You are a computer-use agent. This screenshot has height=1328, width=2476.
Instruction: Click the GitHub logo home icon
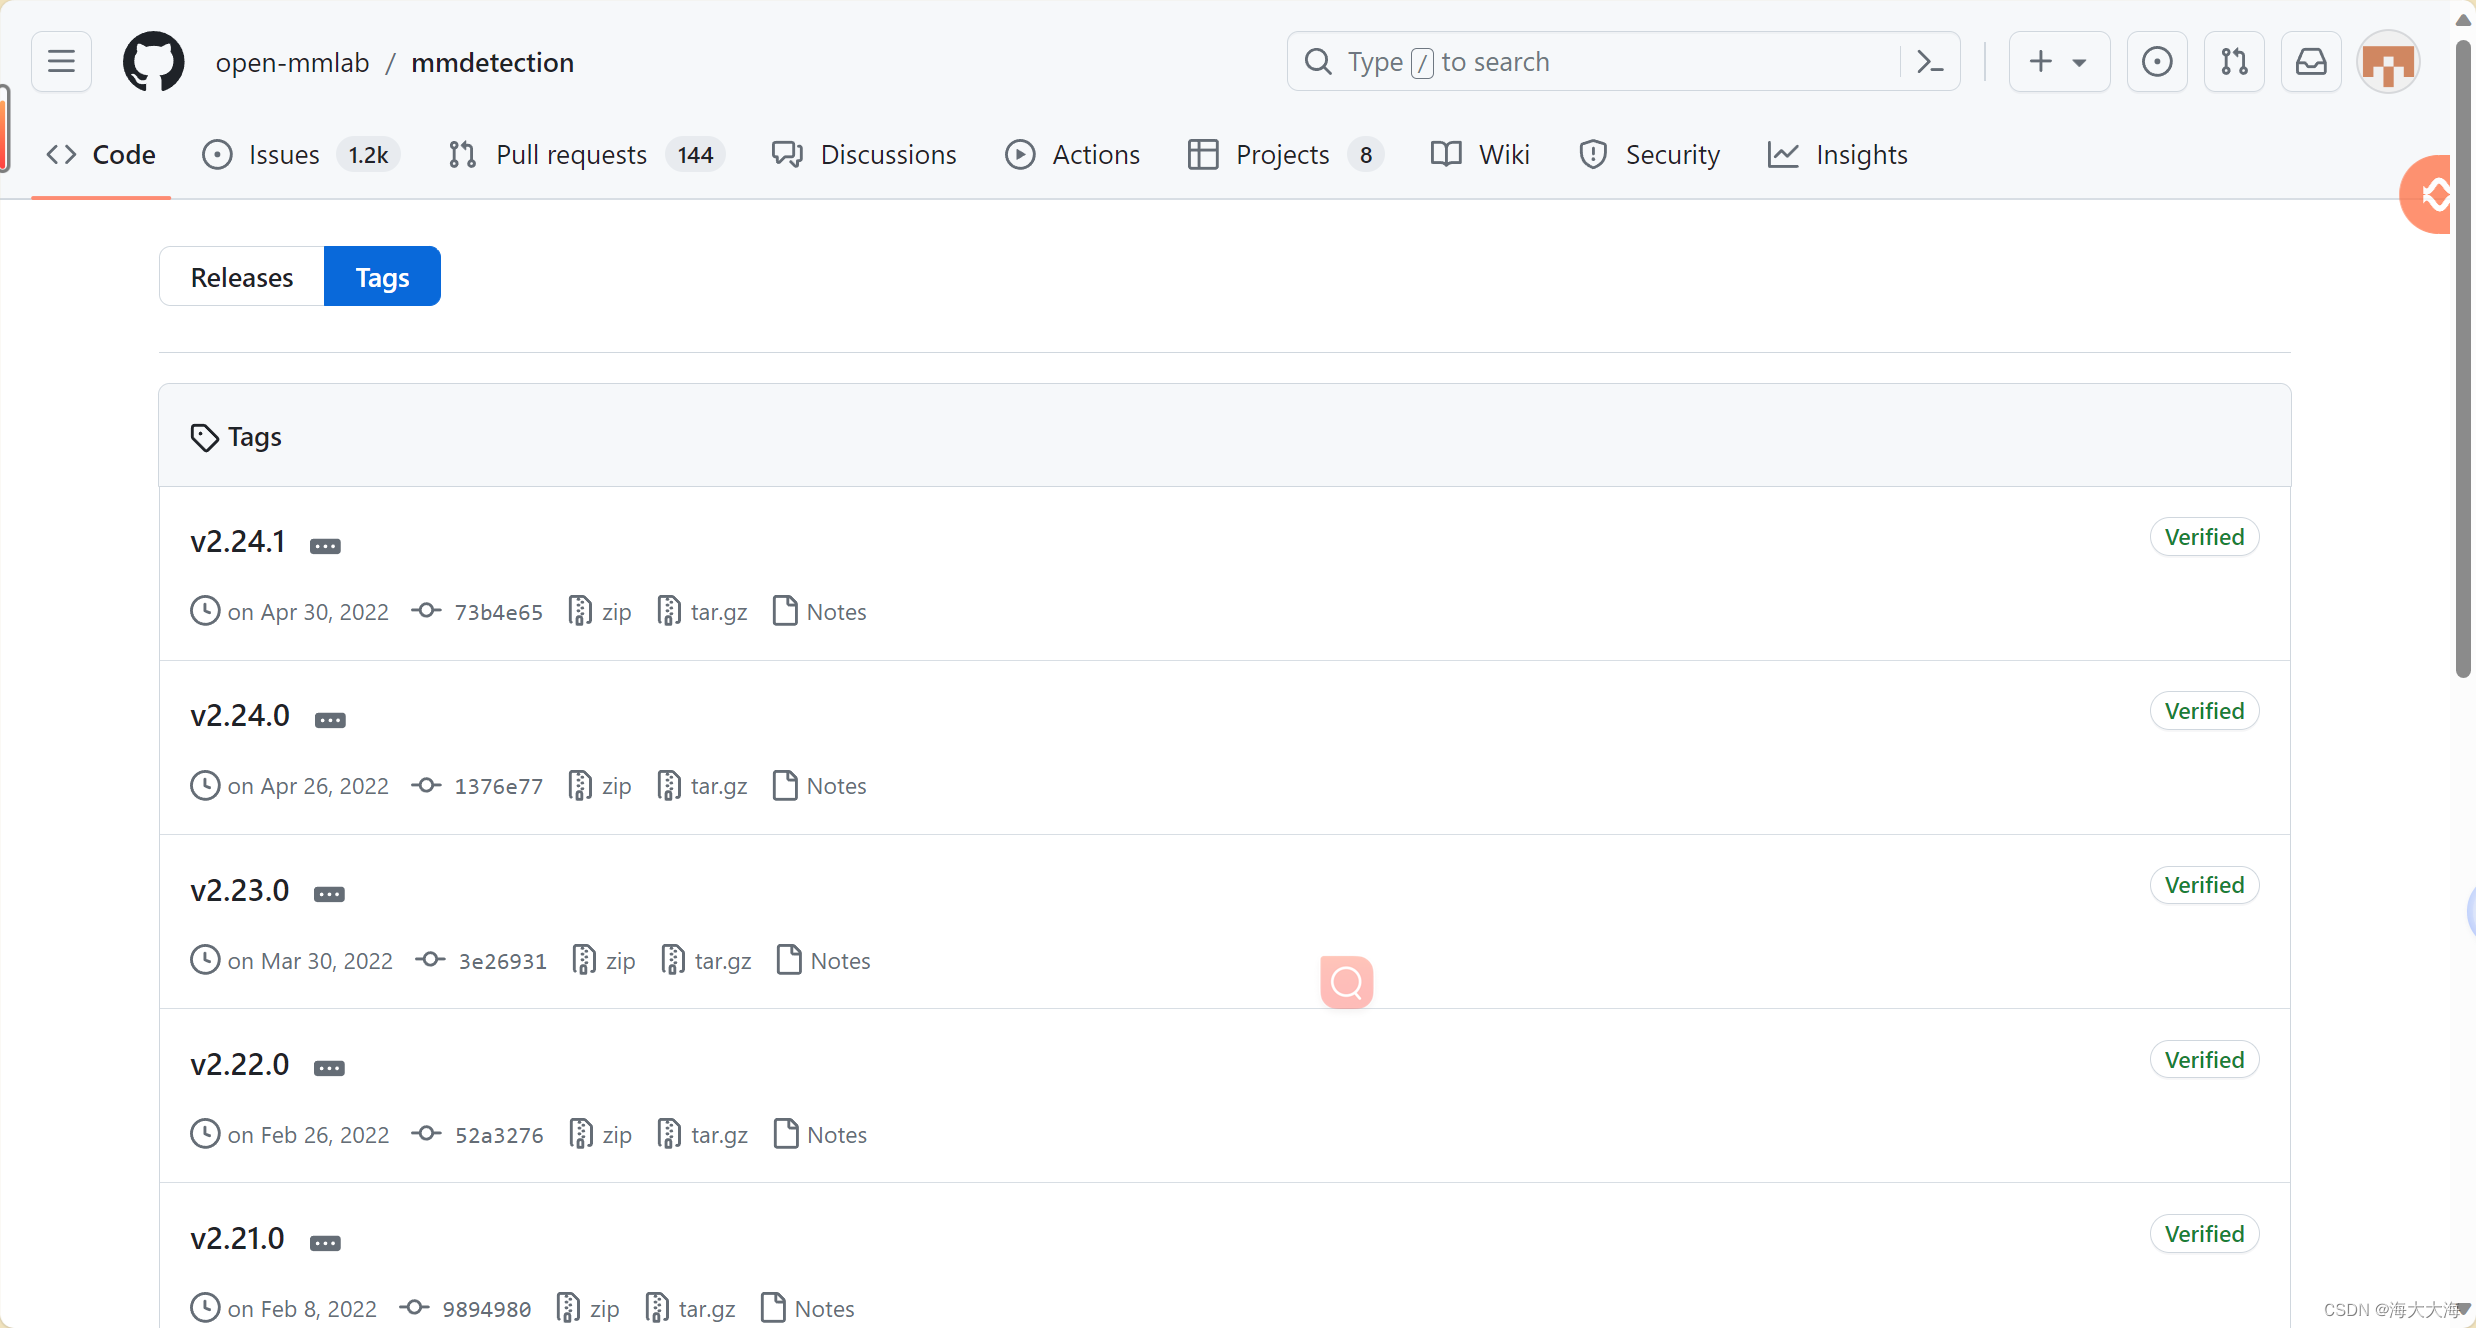click(153, 62)
